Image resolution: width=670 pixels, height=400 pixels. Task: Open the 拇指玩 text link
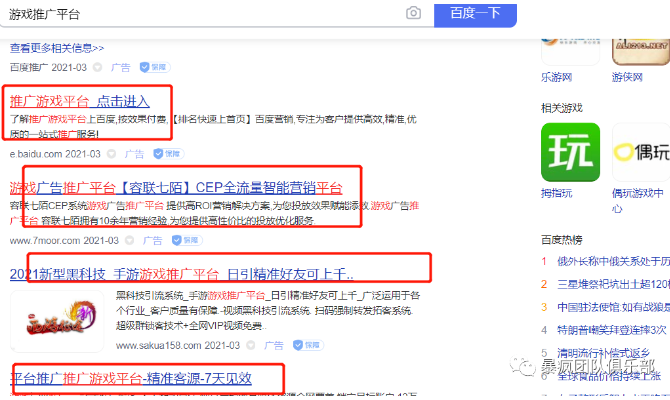pos(556,193)
